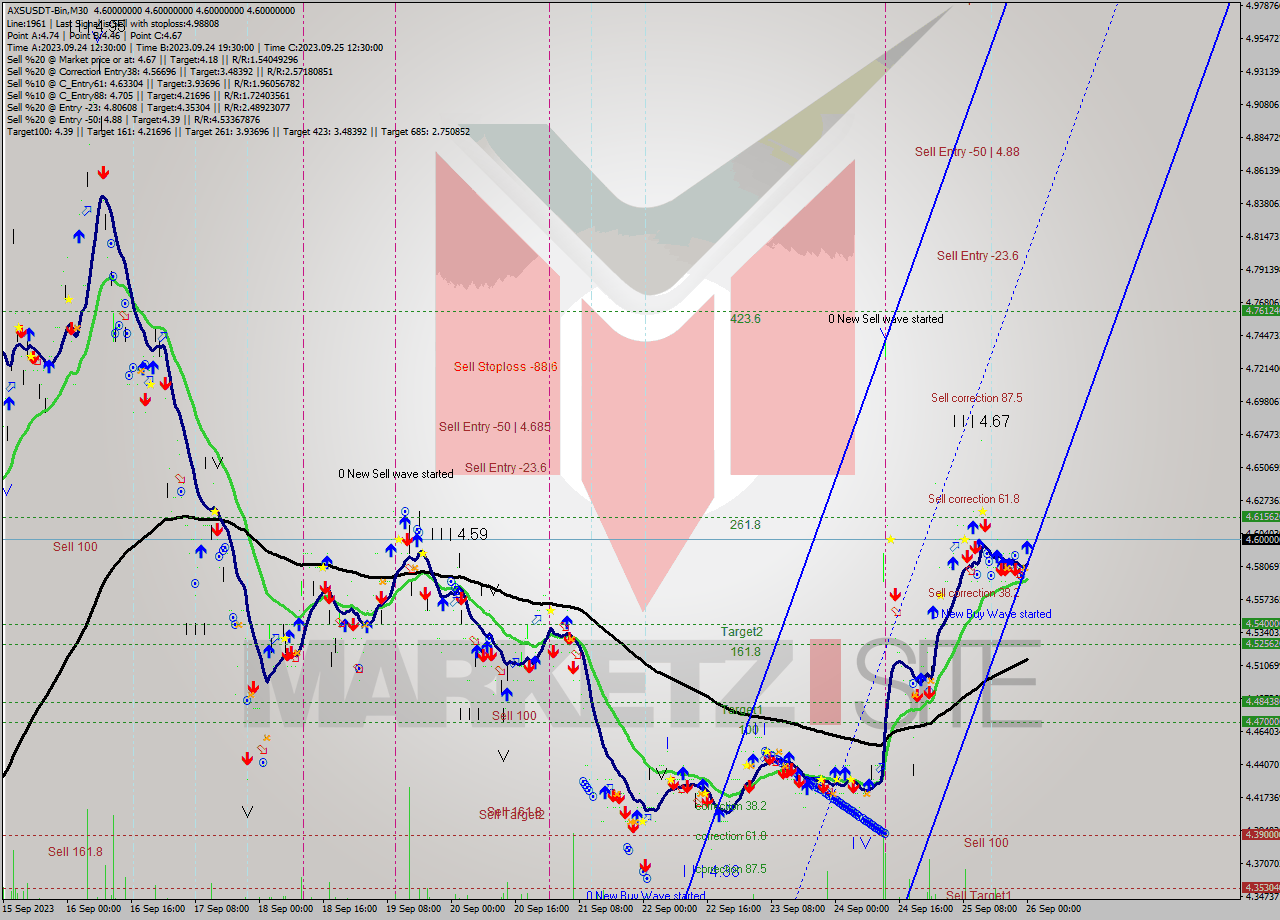Click the 4.97870 price axis value
This screenshot has height=920, width=1280.
[1261, 6]
